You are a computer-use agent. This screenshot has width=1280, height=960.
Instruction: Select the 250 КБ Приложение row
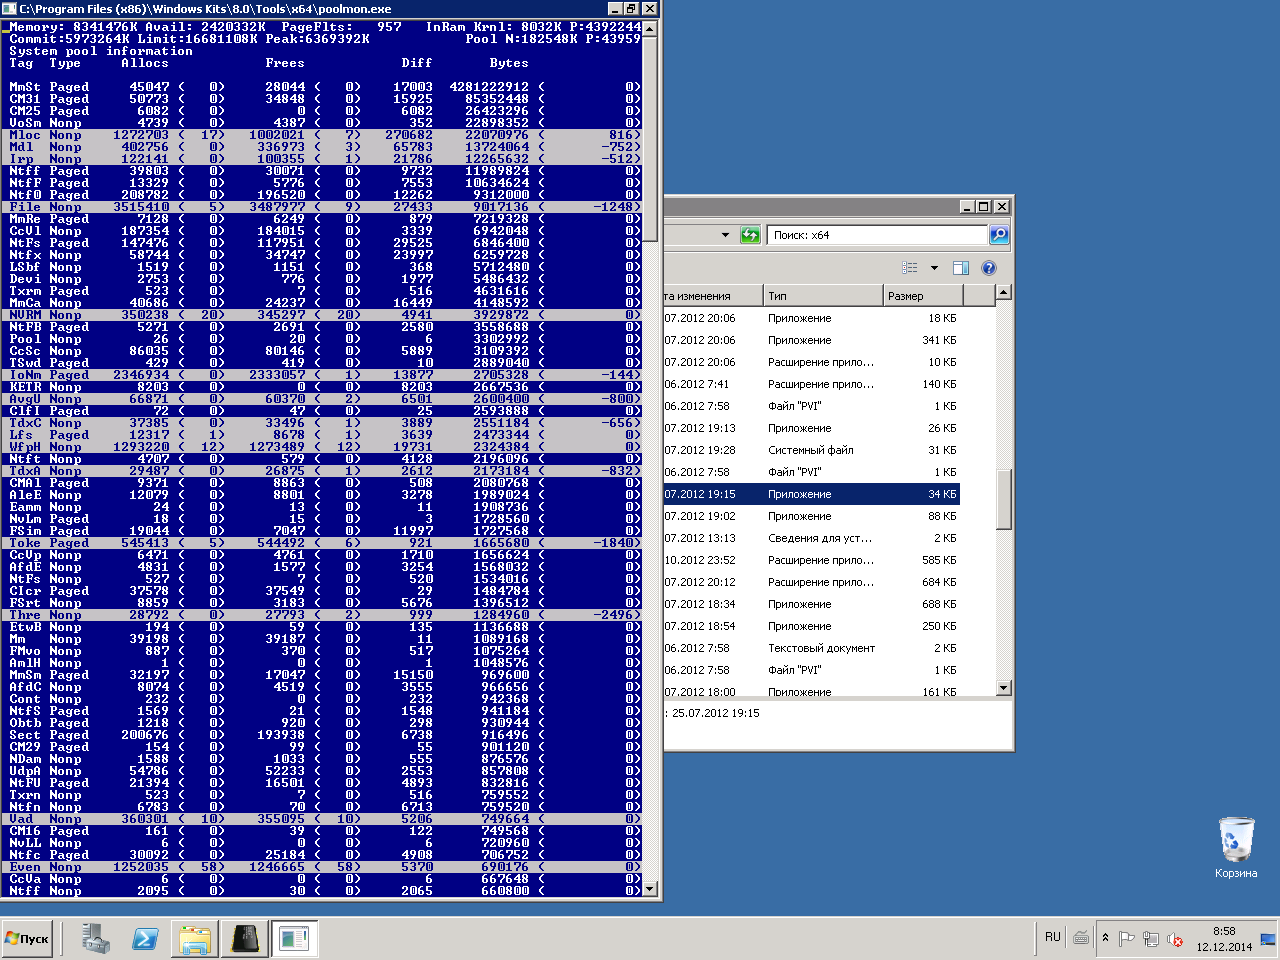812,626
